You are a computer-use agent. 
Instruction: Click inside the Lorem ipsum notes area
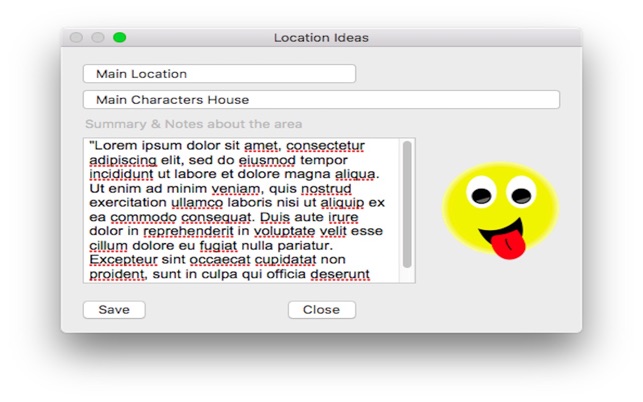[242, 210]
